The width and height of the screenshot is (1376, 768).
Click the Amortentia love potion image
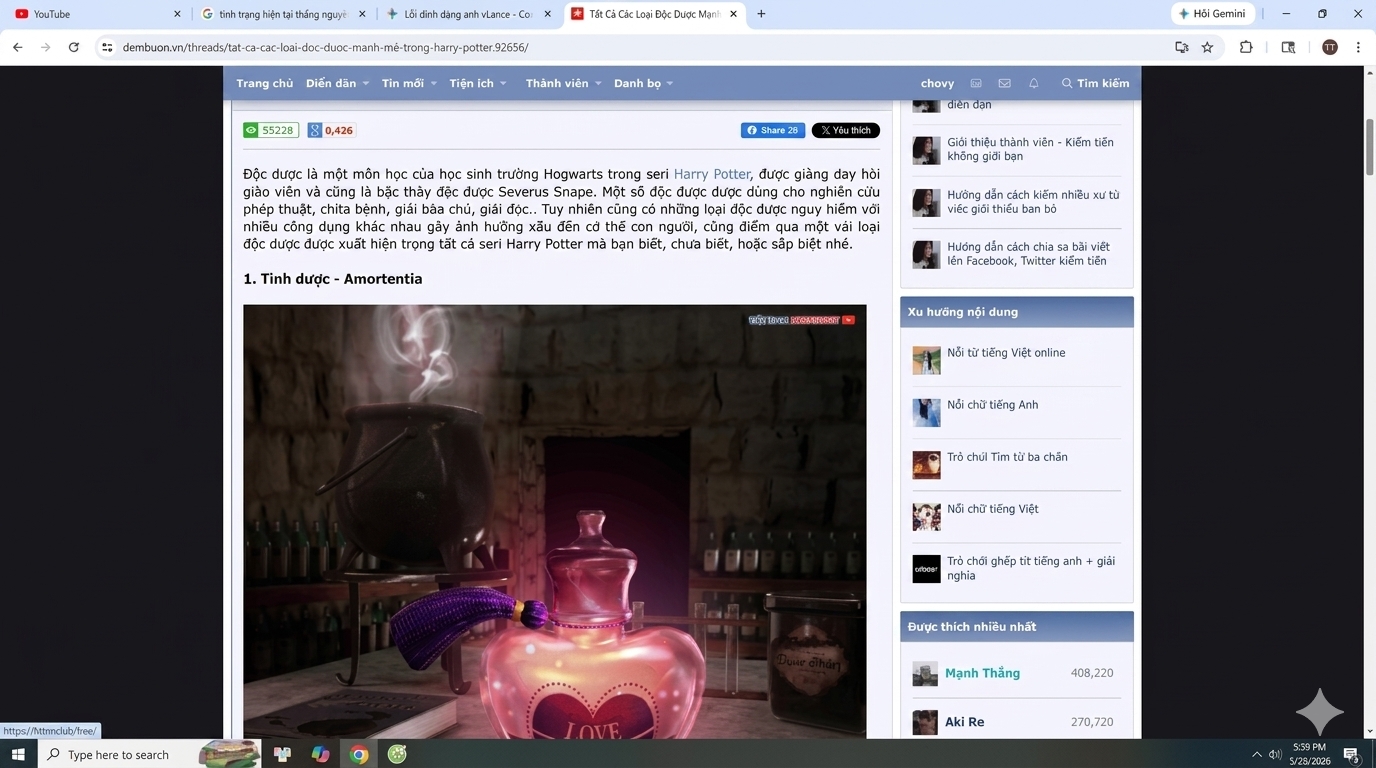tap(555, 522)
